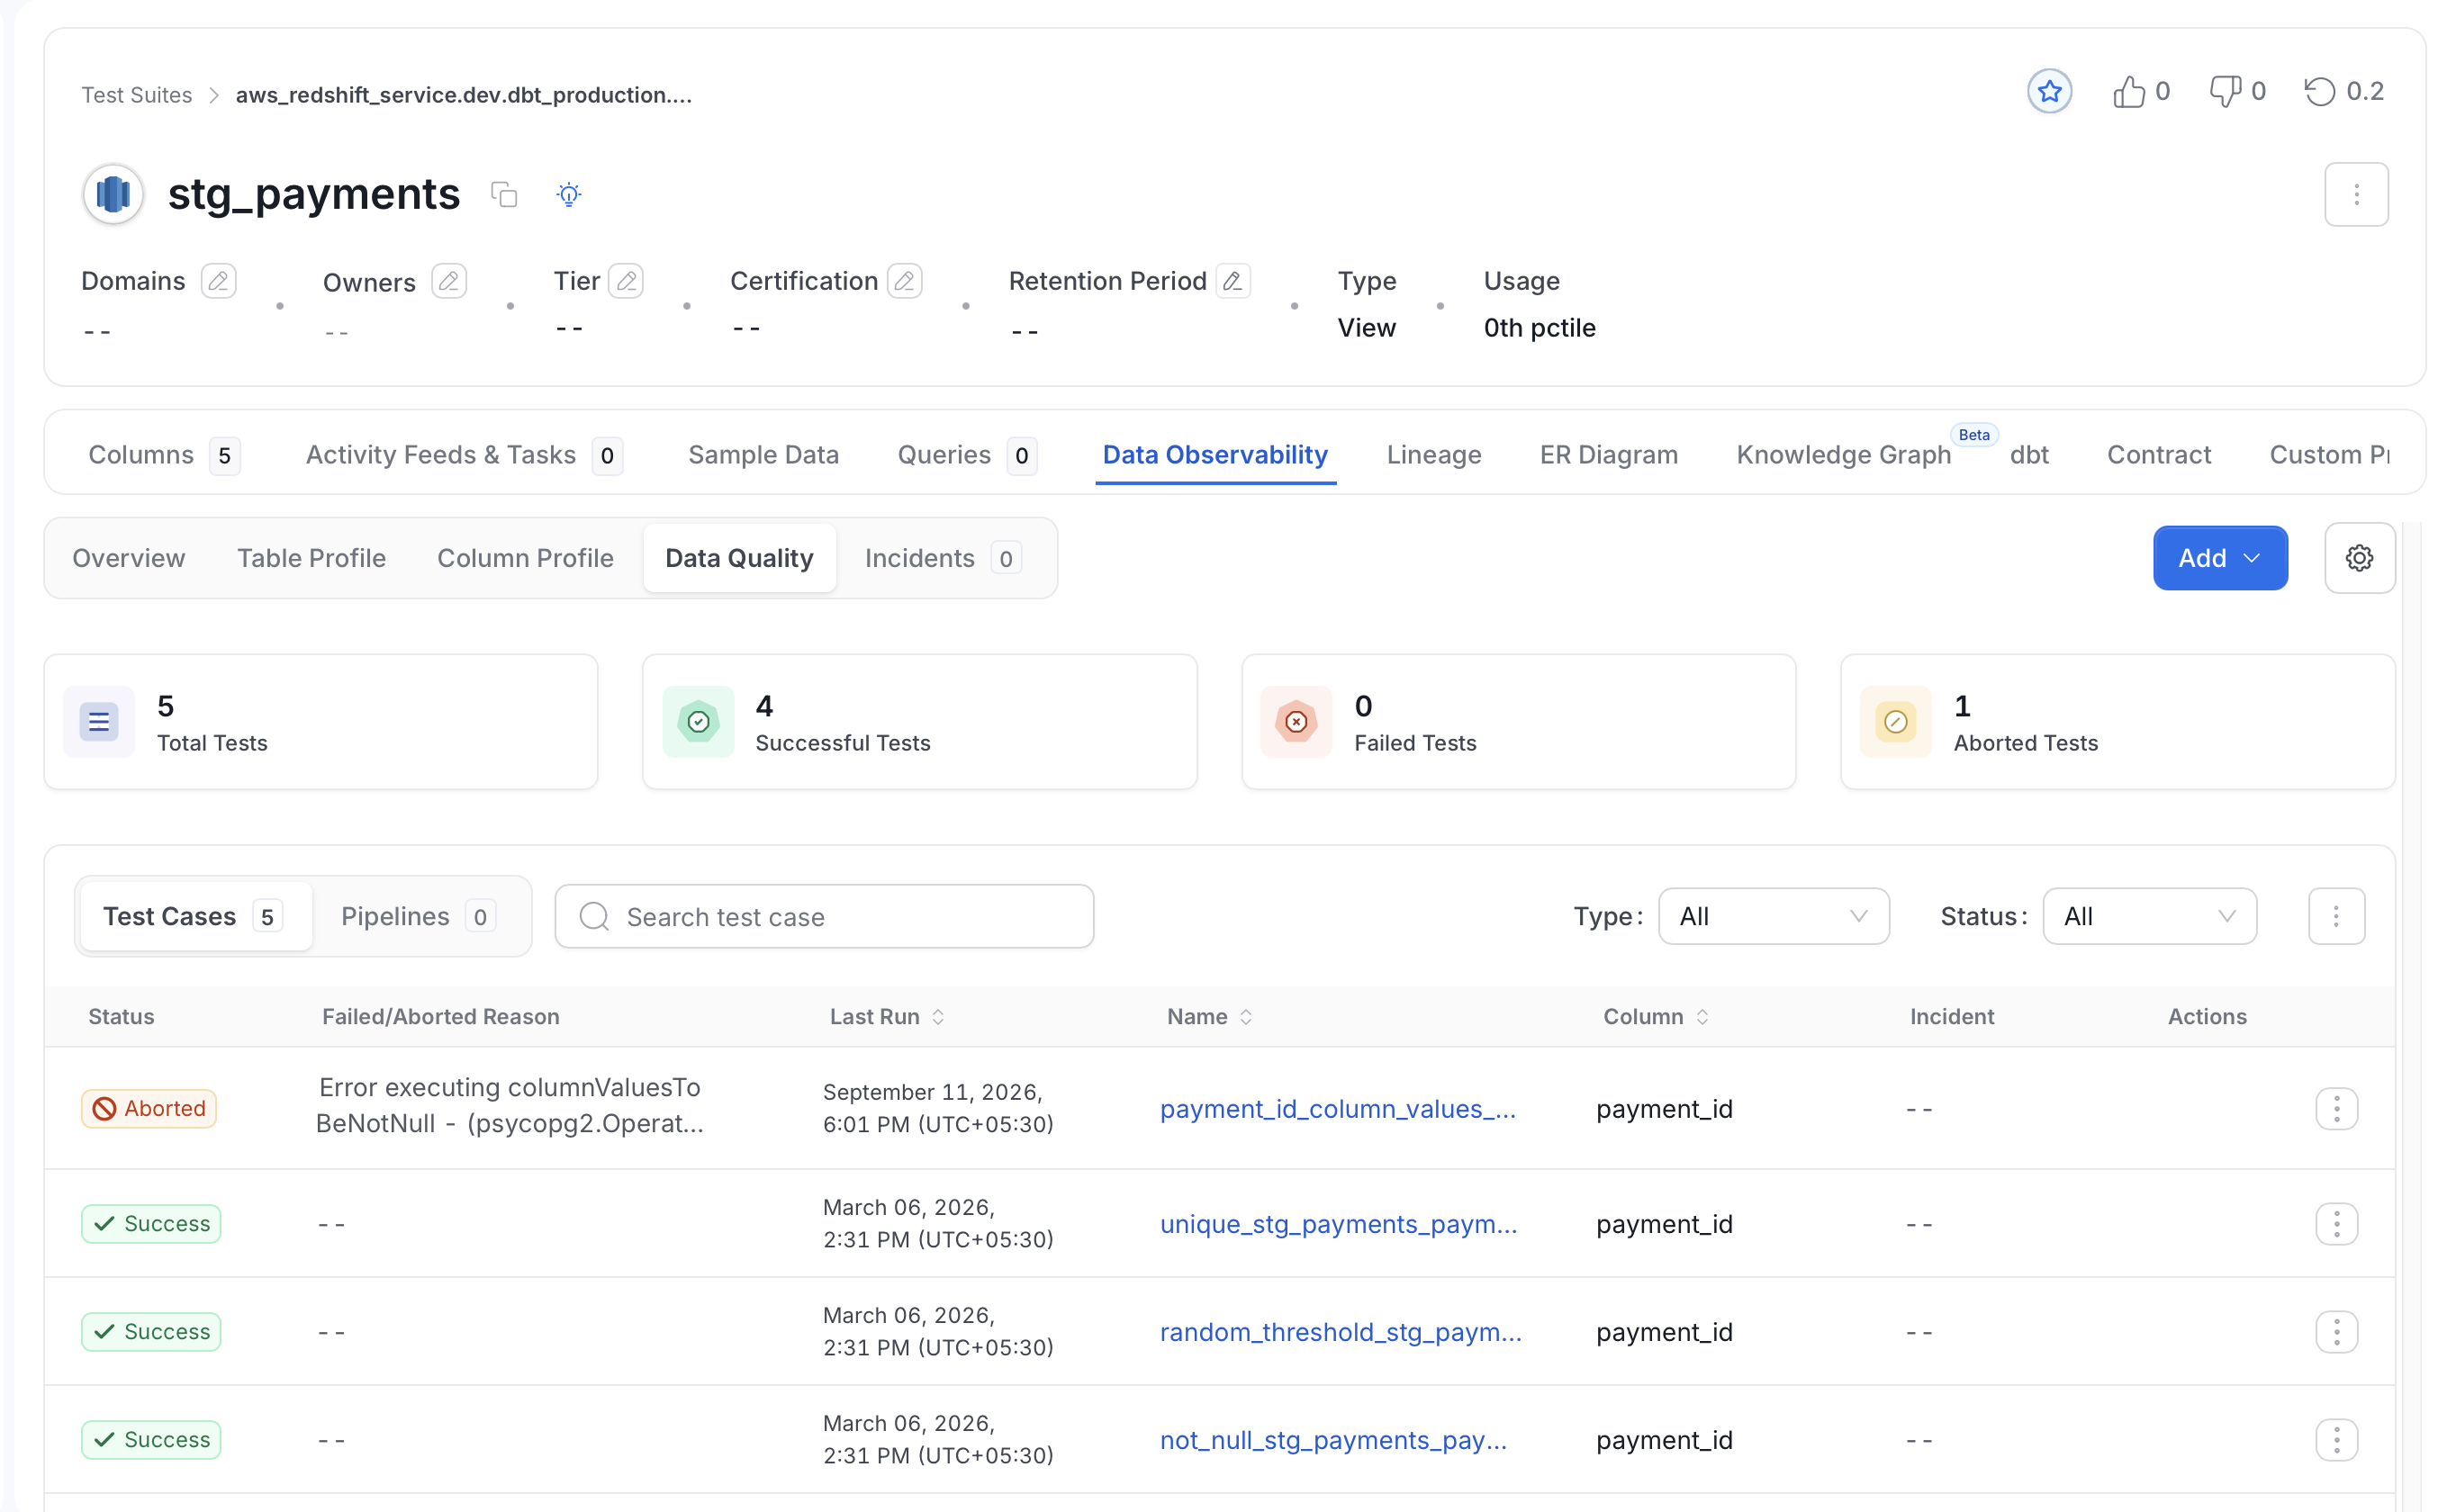Image resolution: width=2438 pixels, height=1512 pixels.
Task: Open test case table options menu
Action: coord(2336,916)
